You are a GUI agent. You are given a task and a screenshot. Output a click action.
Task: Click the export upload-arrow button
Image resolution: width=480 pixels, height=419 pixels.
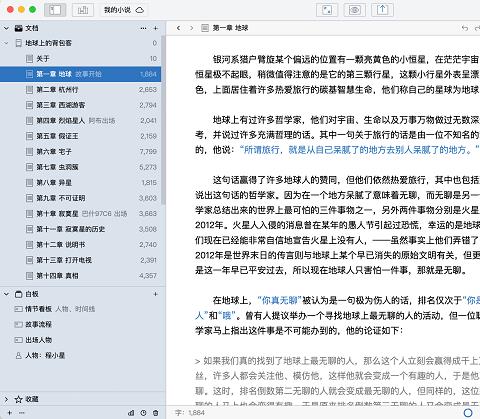(382, 10)
